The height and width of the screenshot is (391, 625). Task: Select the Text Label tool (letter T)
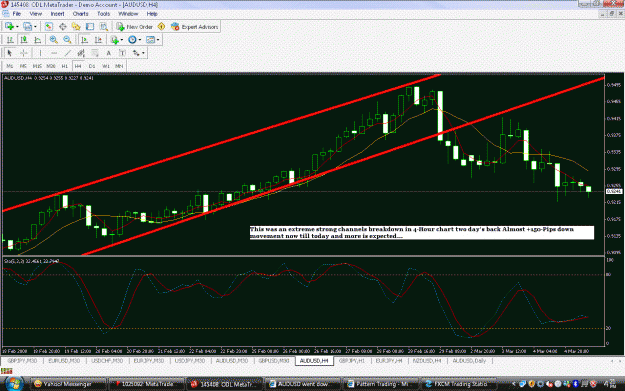[122, 53]
